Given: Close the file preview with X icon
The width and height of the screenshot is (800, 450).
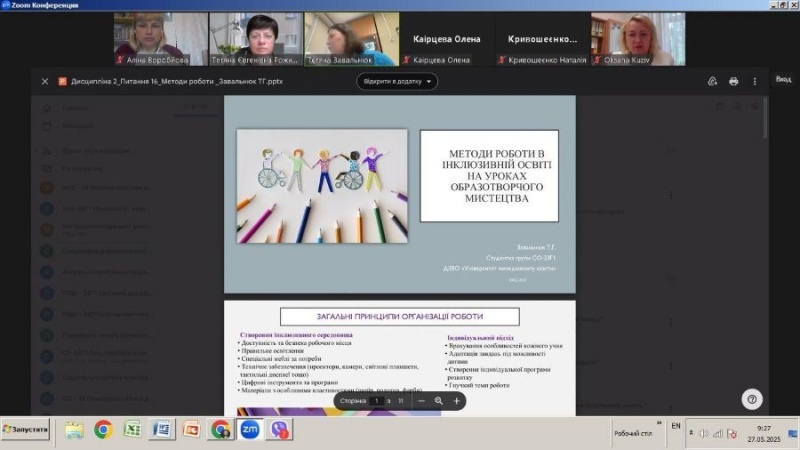Looking at the screenshot, I should 45,81.
